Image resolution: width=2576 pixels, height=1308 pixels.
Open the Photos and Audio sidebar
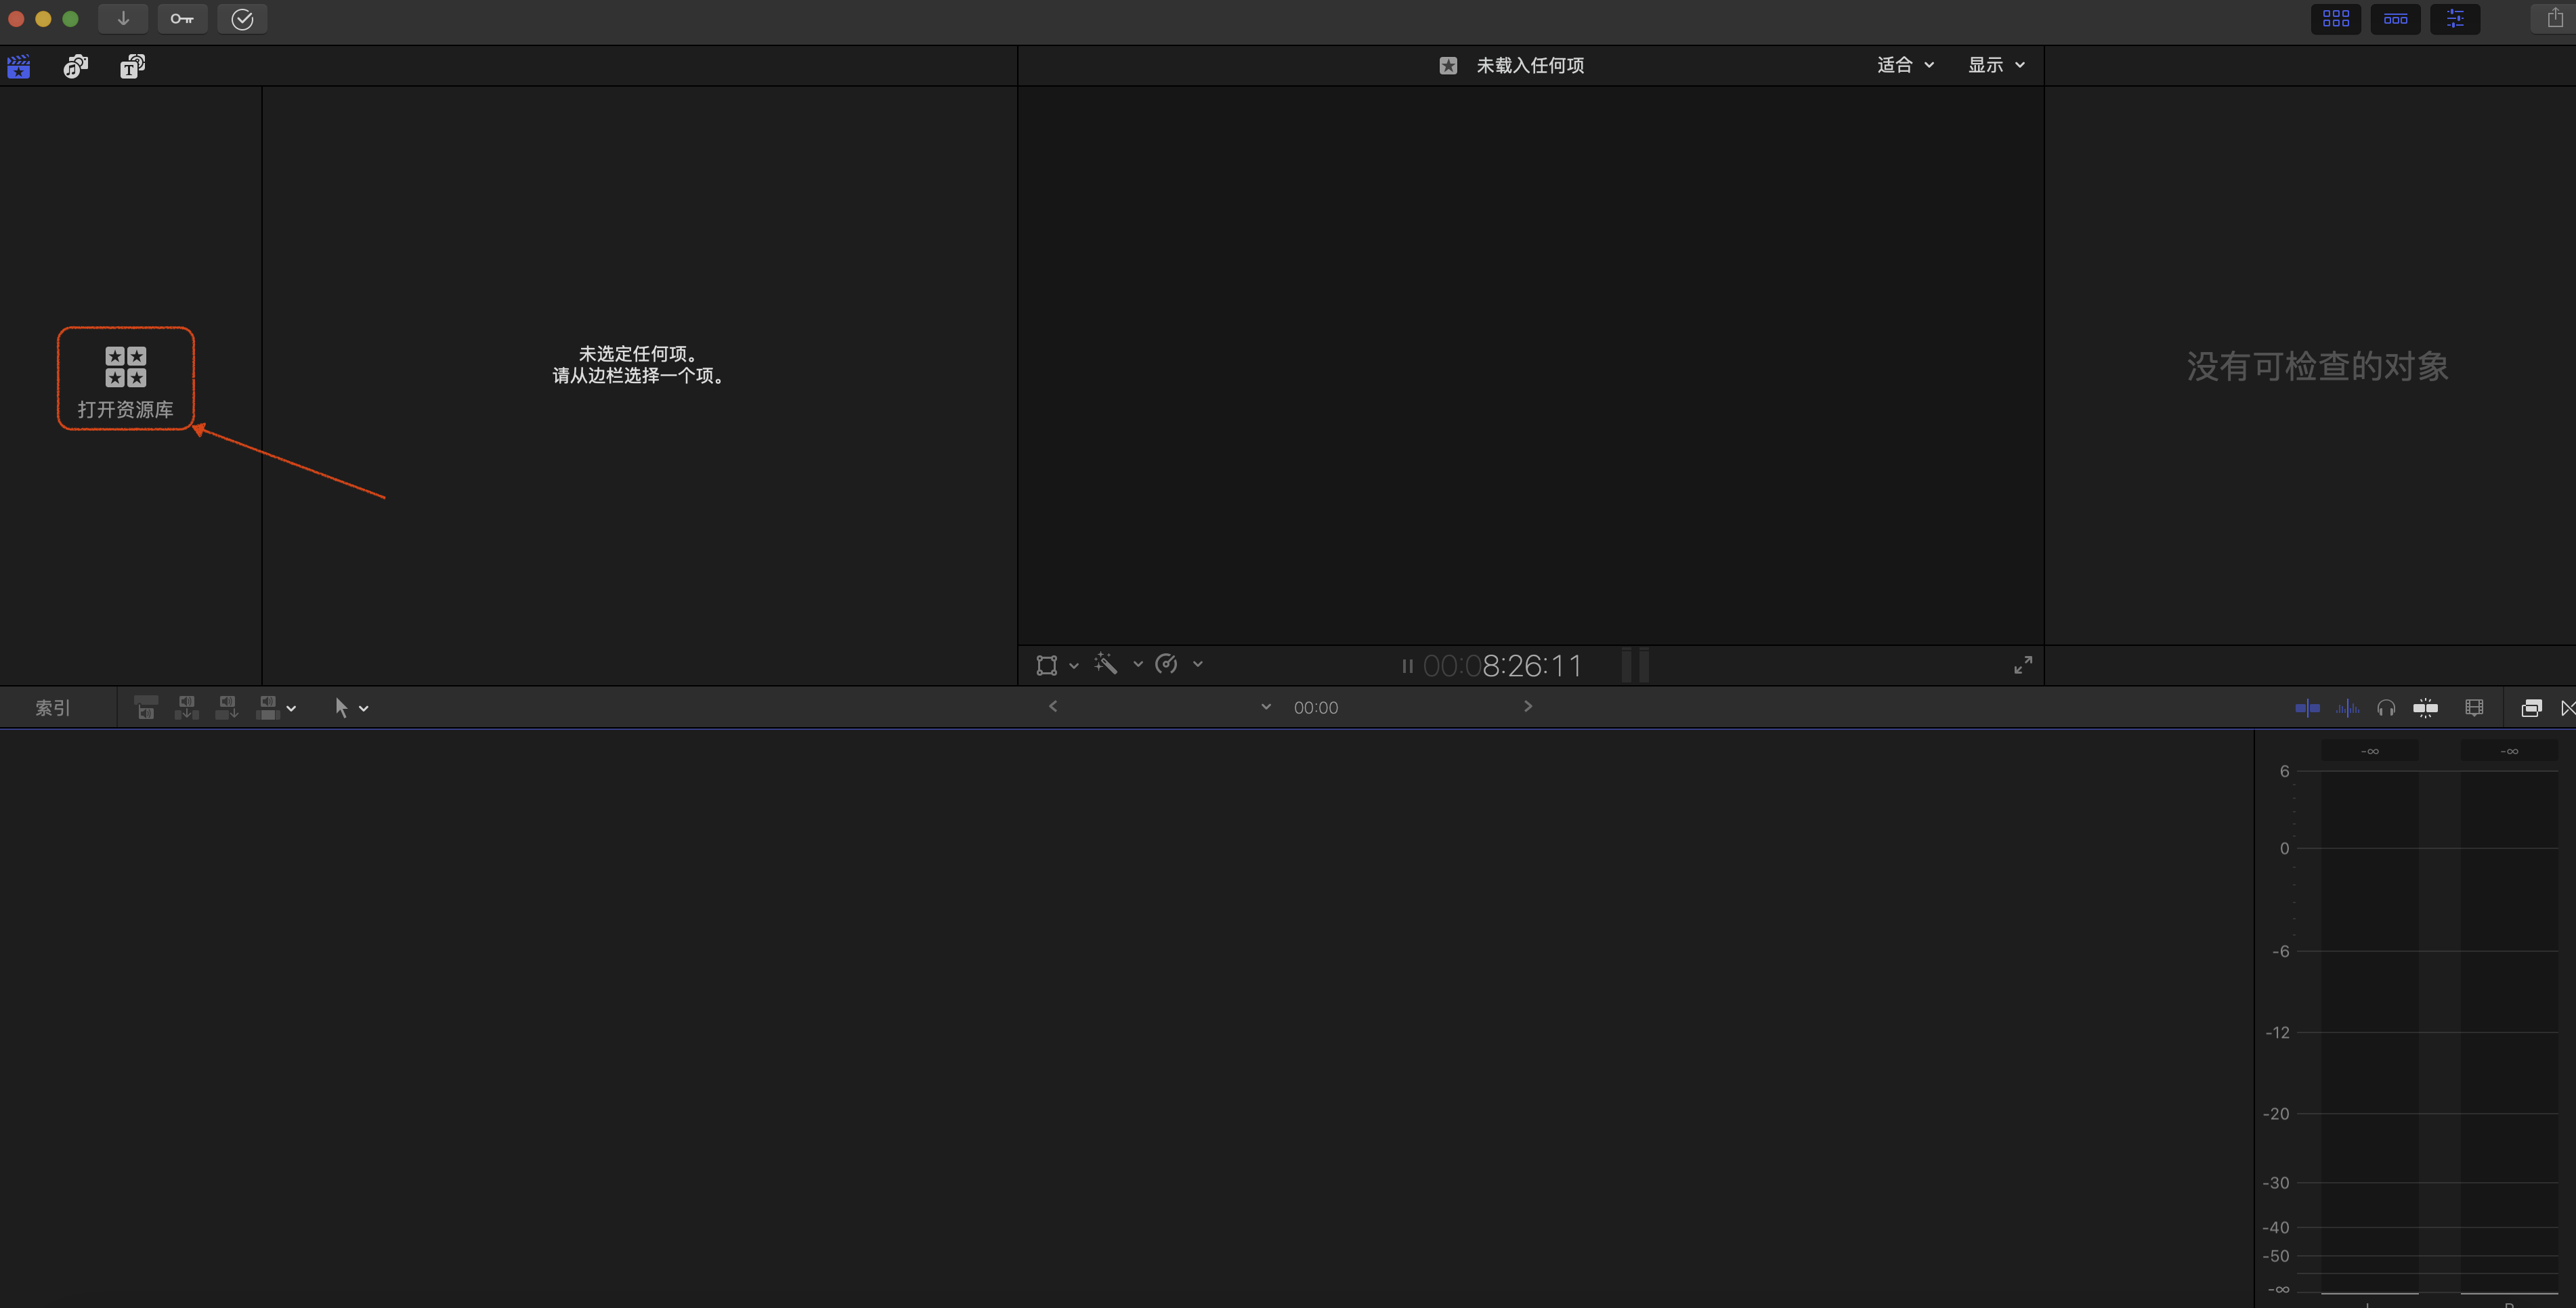coord(76,66)
